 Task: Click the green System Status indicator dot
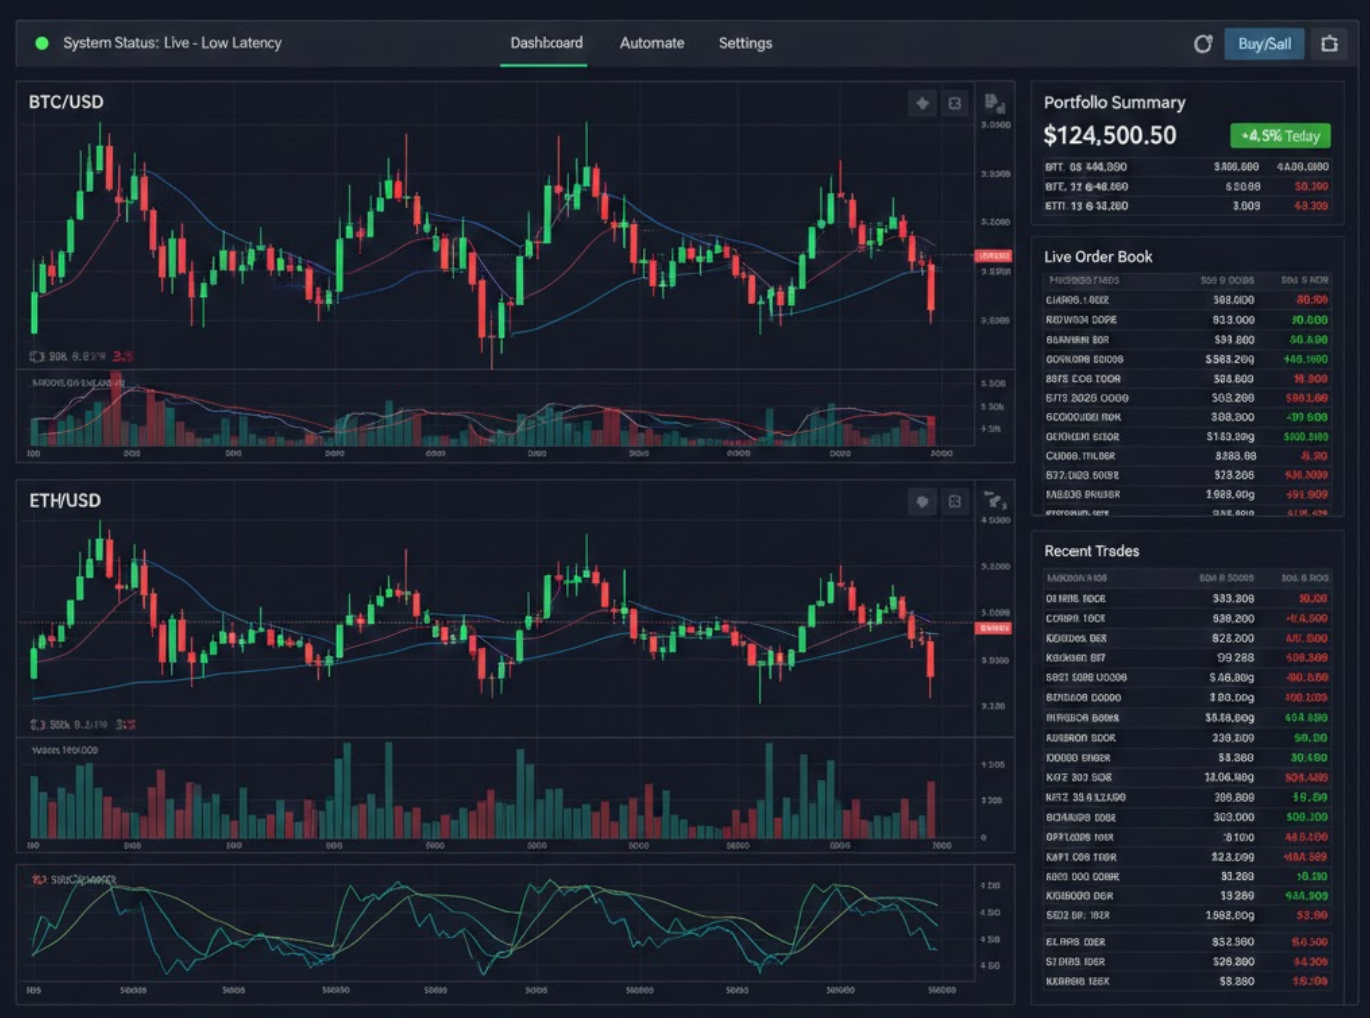coord(42,43)
